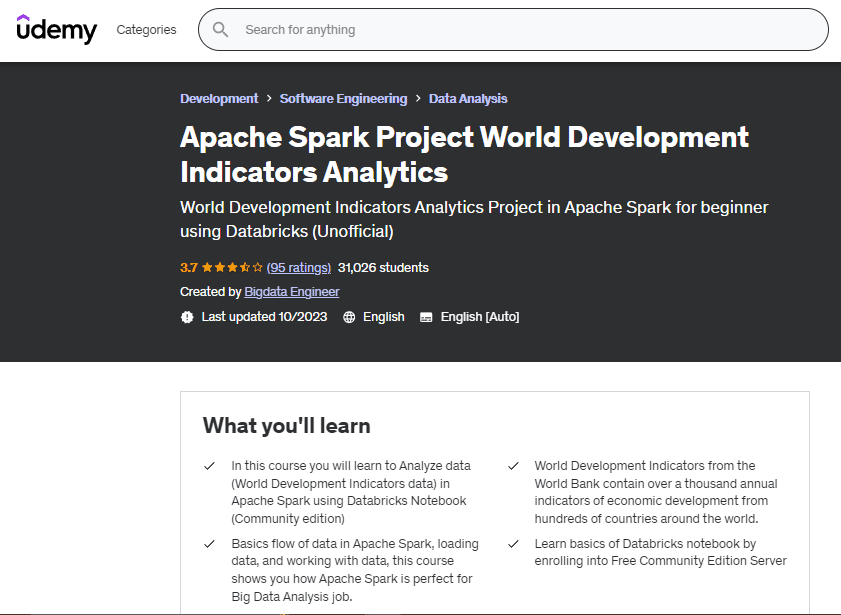Focus the 'Search for anything' field
The image size is (841, 615).
[x=520, y=30]
